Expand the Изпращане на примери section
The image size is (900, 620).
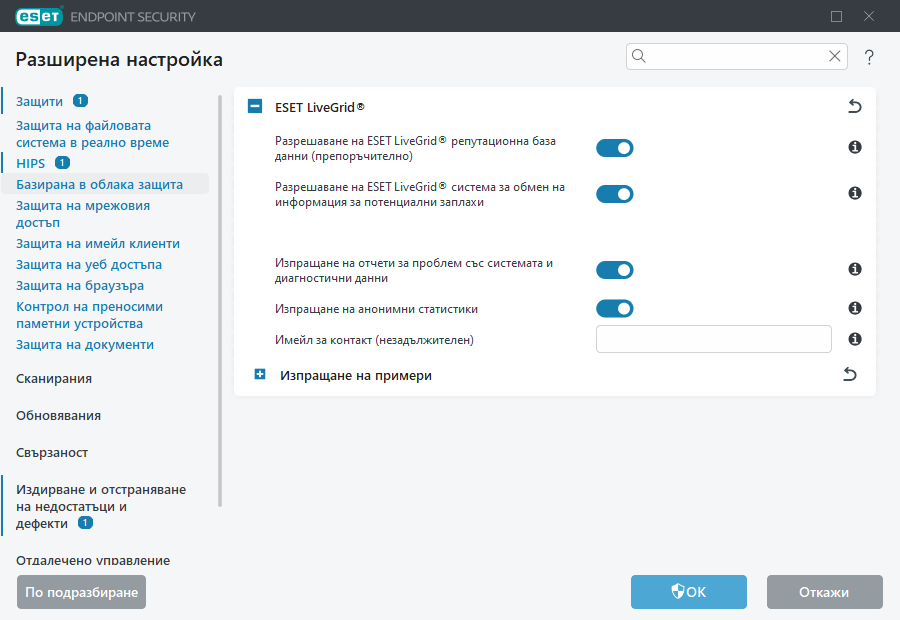pyautogui.click(x=260, y=373)
